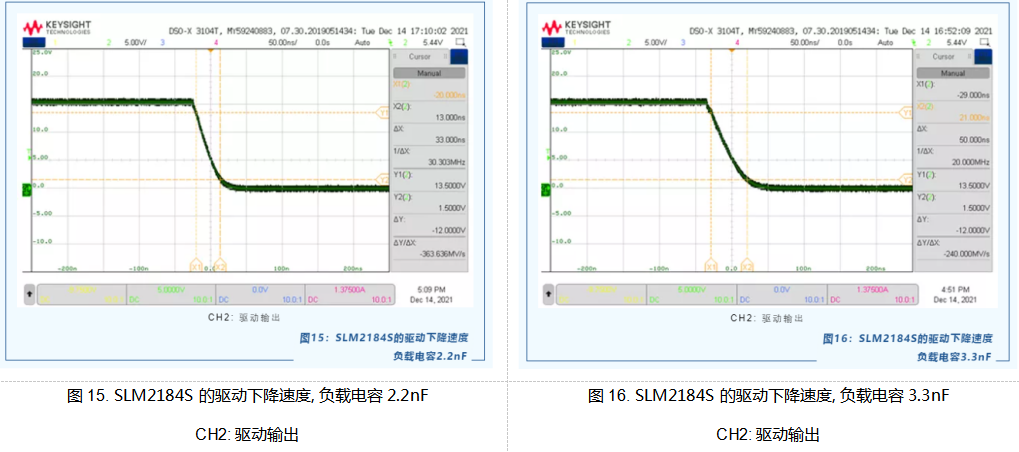The height and width of the screenshot is (452, 1019).
Task: Toggle channel 4 label in Figure 15 header
Action: (x=216, y=42)
